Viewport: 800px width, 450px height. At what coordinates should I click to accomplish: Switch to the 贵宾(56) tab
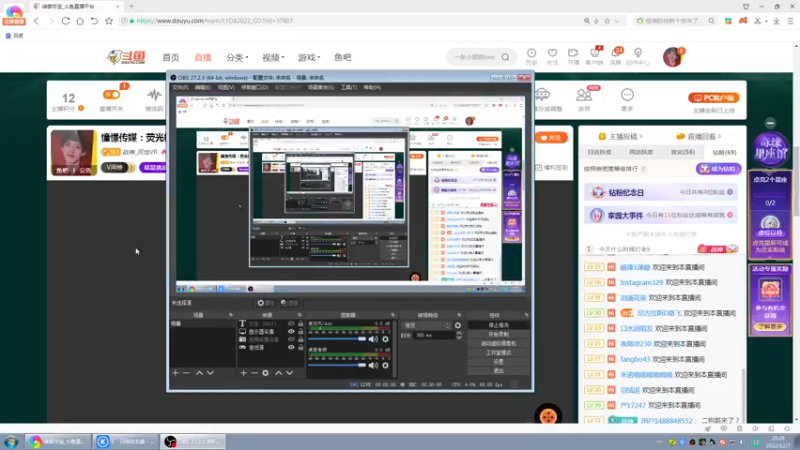pos(682,152)
